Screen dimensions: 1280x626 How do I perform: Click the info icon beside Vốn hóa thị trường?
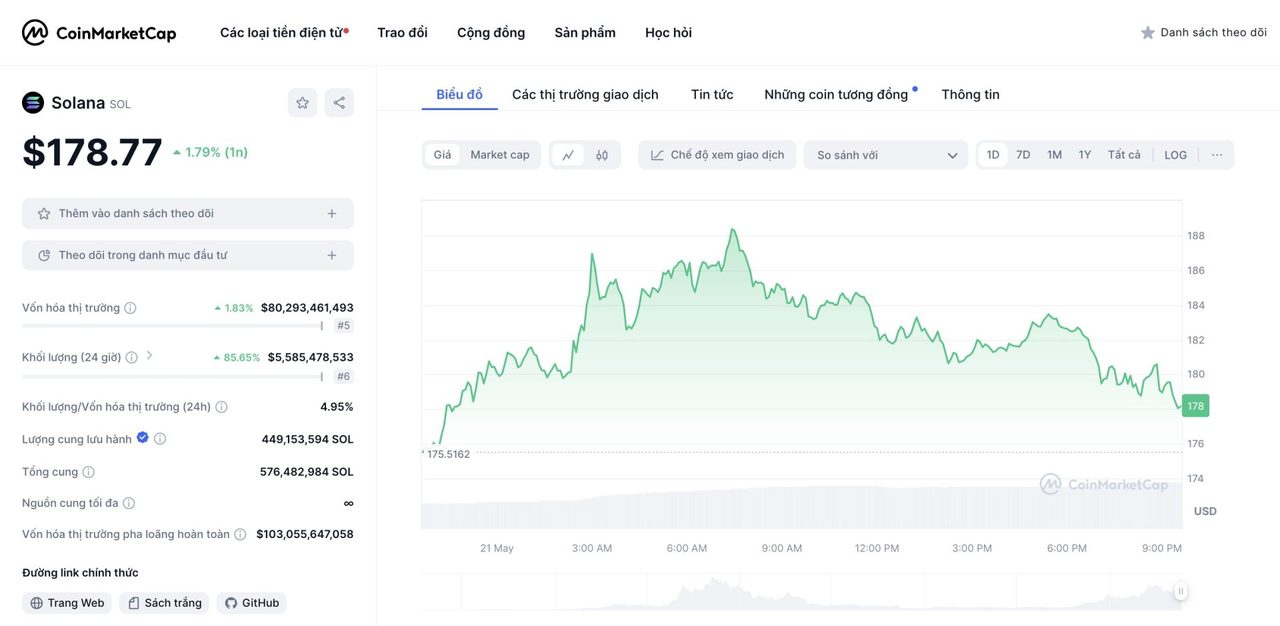point(130,308)
